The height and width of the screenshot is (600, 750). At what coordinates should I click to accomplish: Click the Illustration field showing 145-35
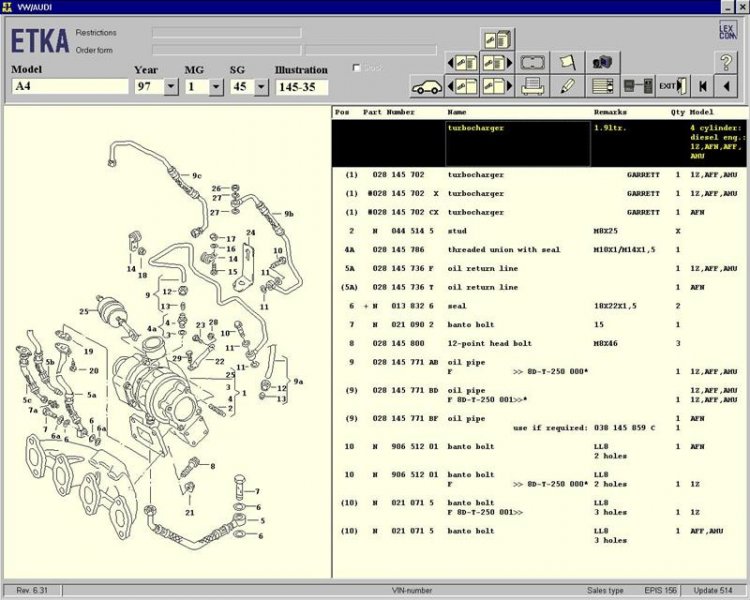(301, 87)
